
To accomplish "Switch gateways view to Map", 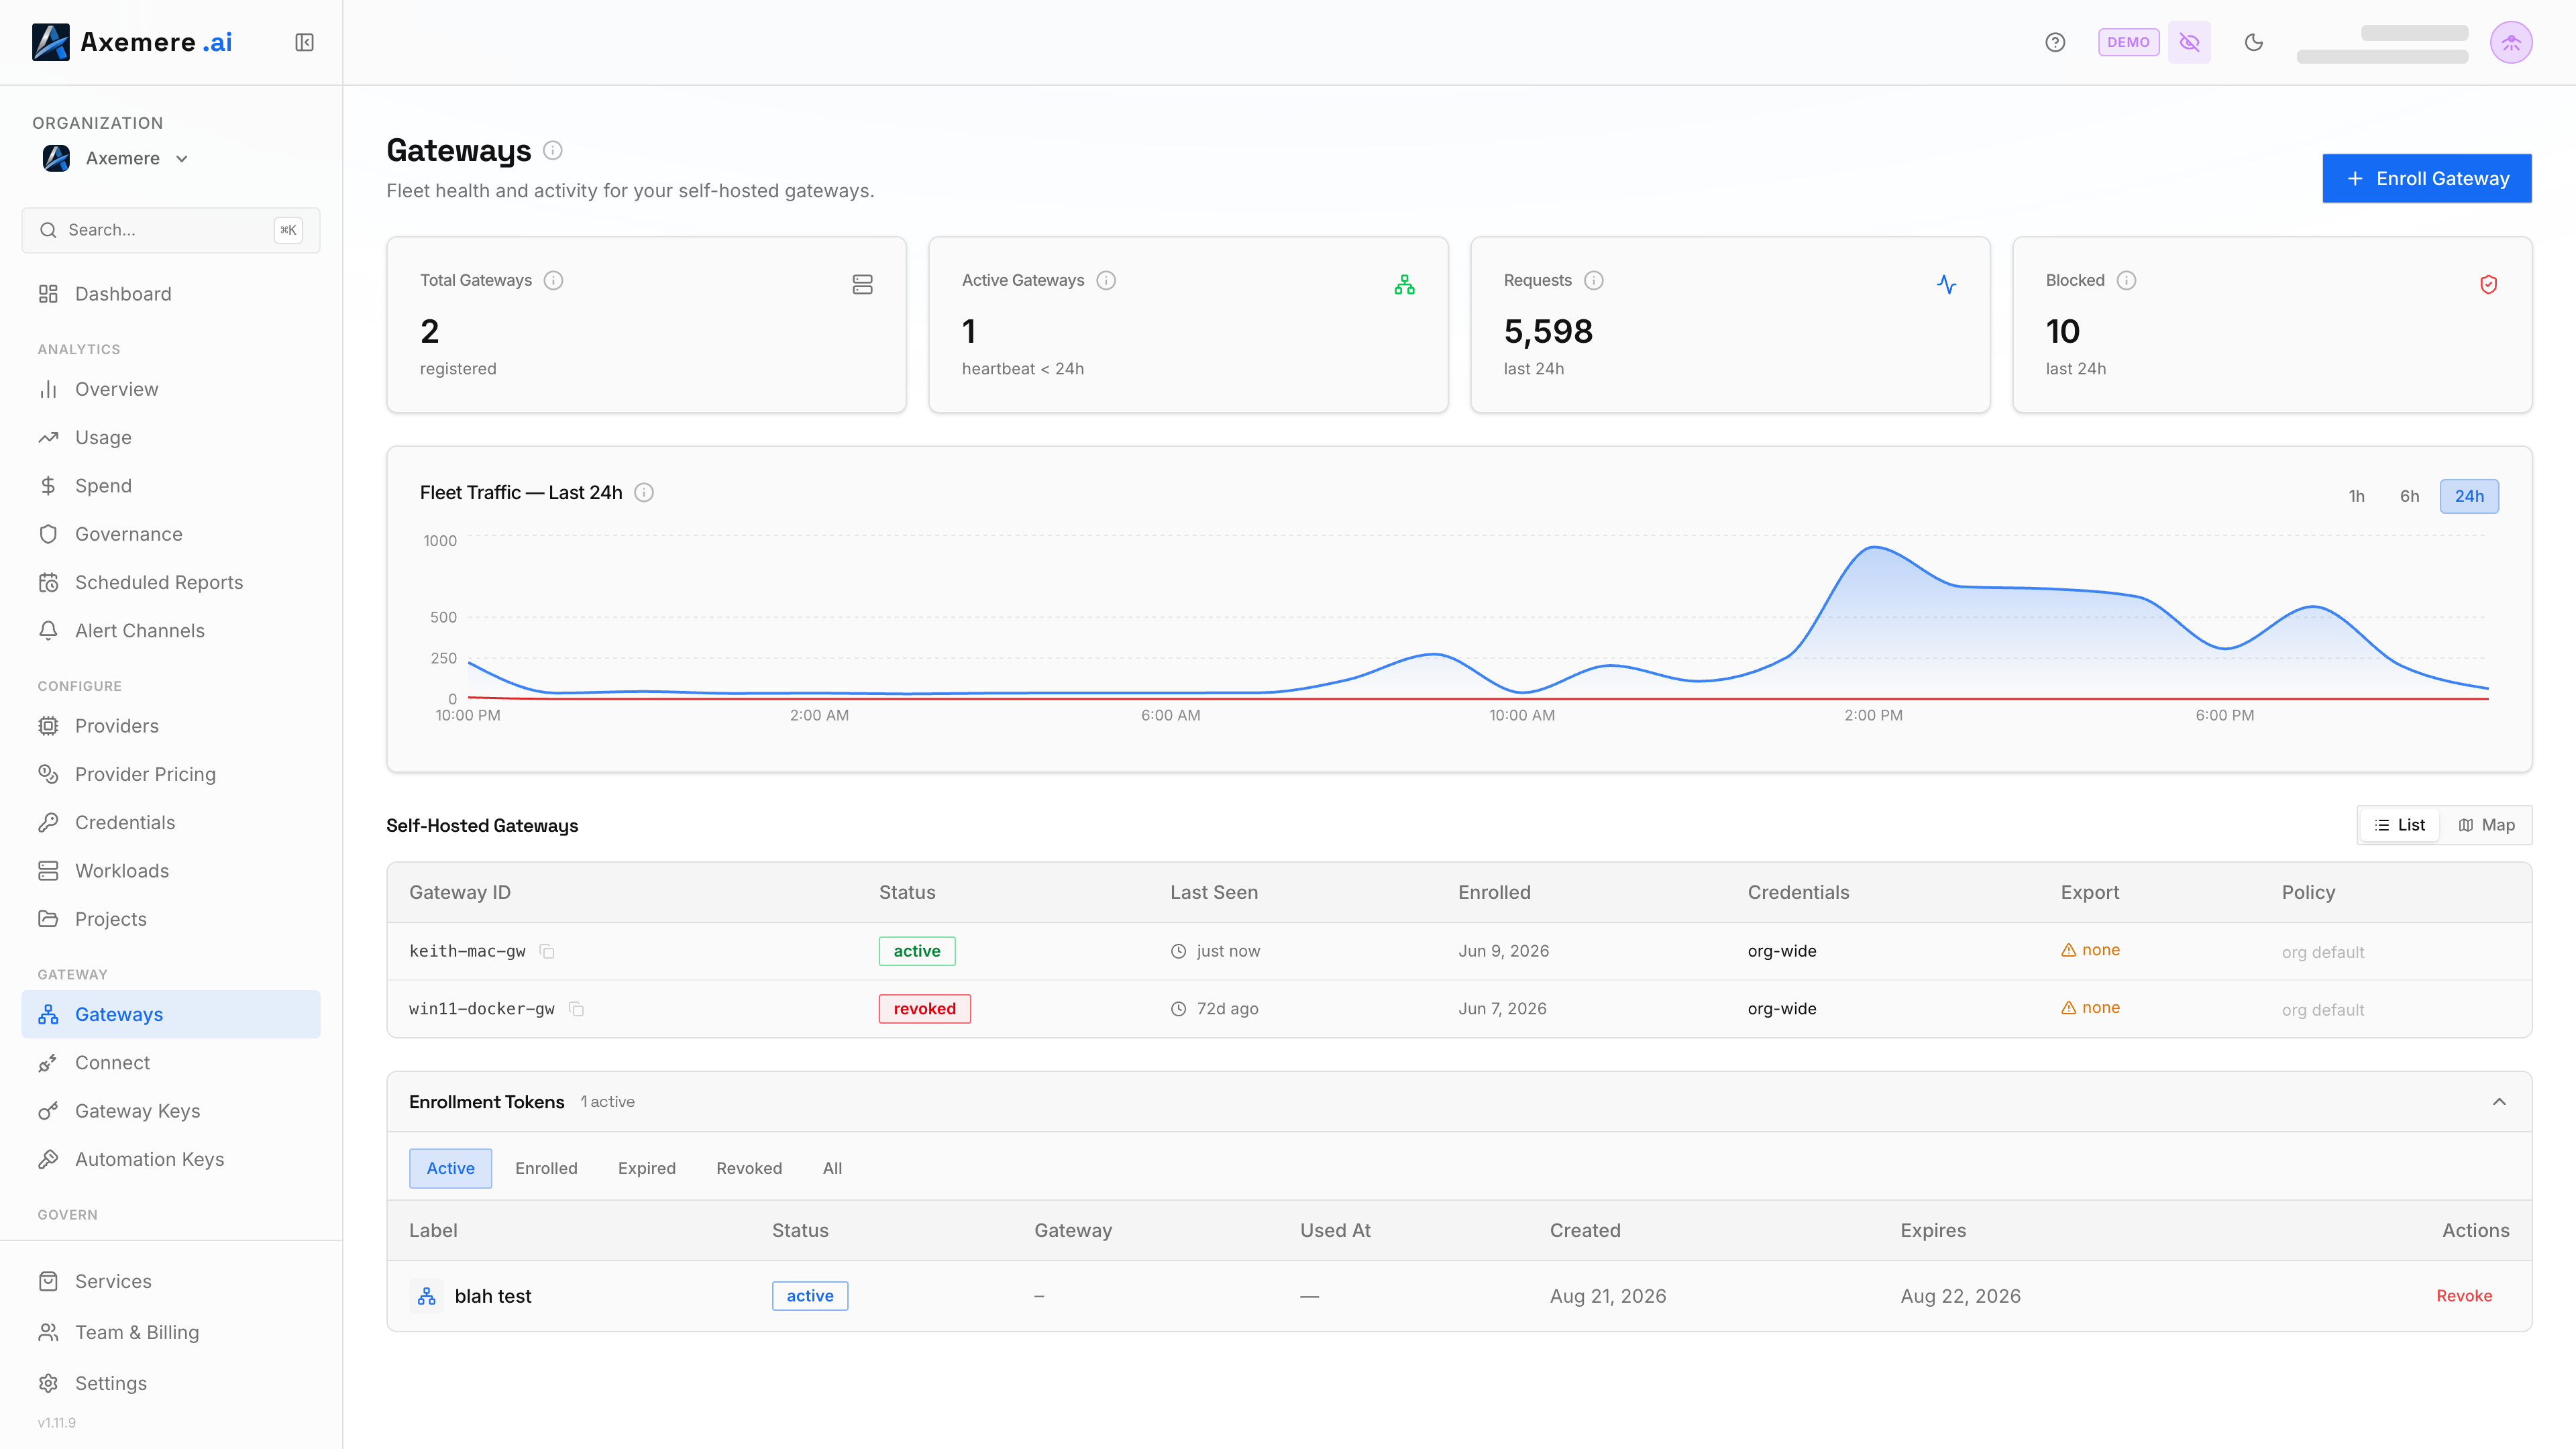I will 2487,825.
